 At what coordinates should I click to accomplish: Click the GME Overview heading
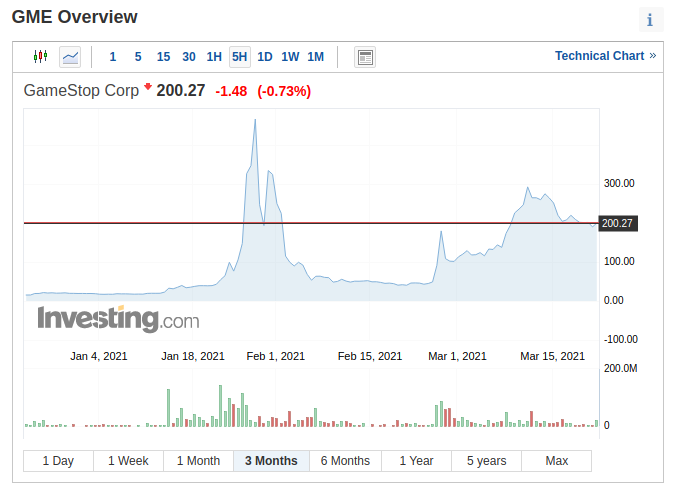pyautogui.click(x=74, y=17)
